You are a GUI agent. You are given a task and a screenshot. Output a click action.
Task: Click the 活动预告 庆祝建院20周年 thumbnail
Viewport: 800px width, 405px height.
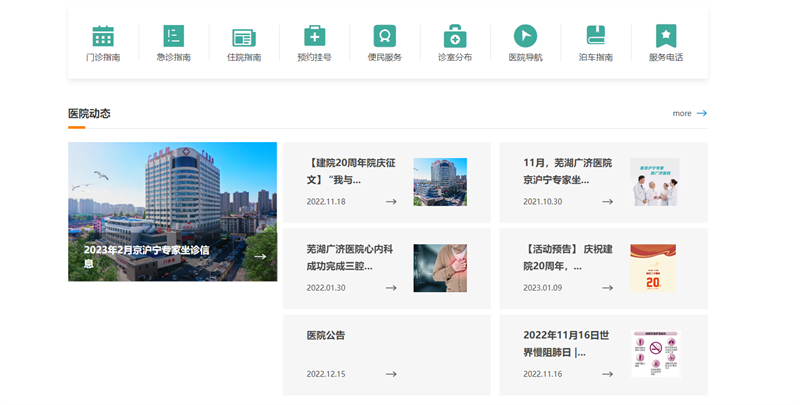coord(653,268)
